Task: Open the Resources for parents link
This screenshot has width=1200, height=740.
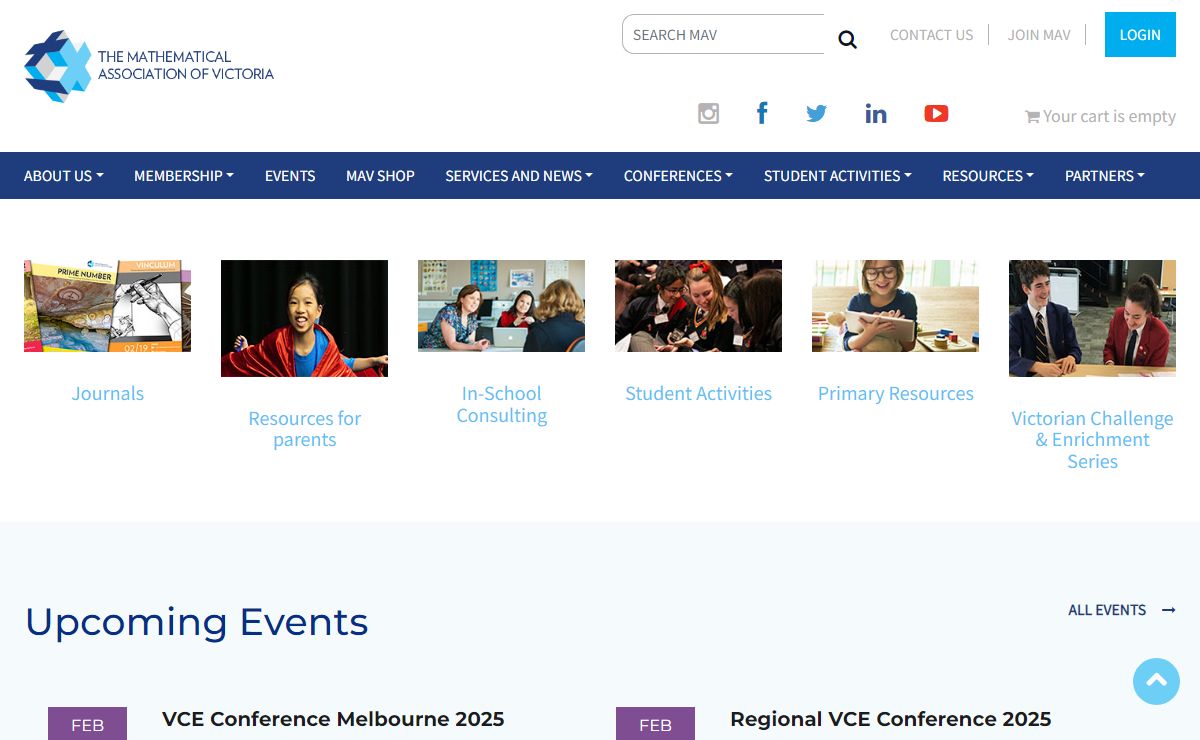Action: tap(305, 429)
